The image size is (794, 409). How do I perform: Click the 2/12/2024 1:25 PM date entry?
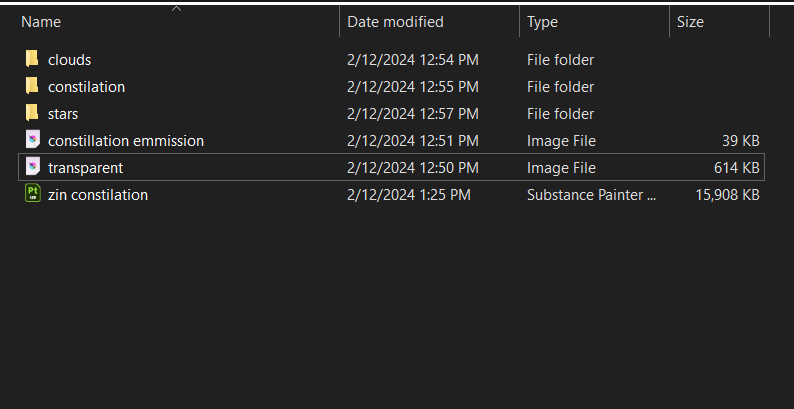point(409,195)
